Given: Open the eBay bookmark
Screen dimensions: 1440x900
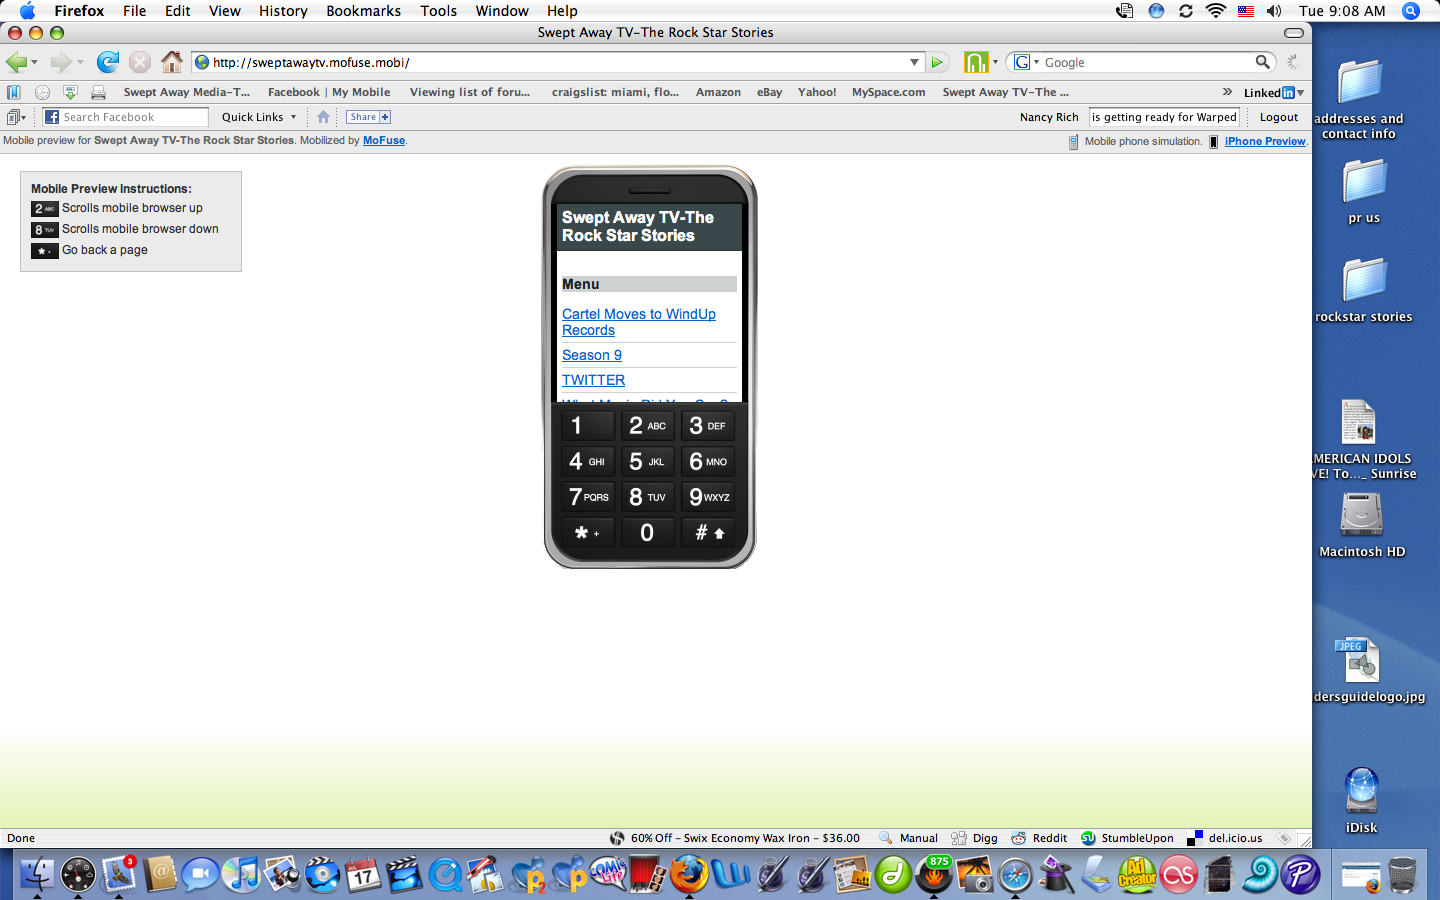Looking at the screenshot, I should click(769, 92).
